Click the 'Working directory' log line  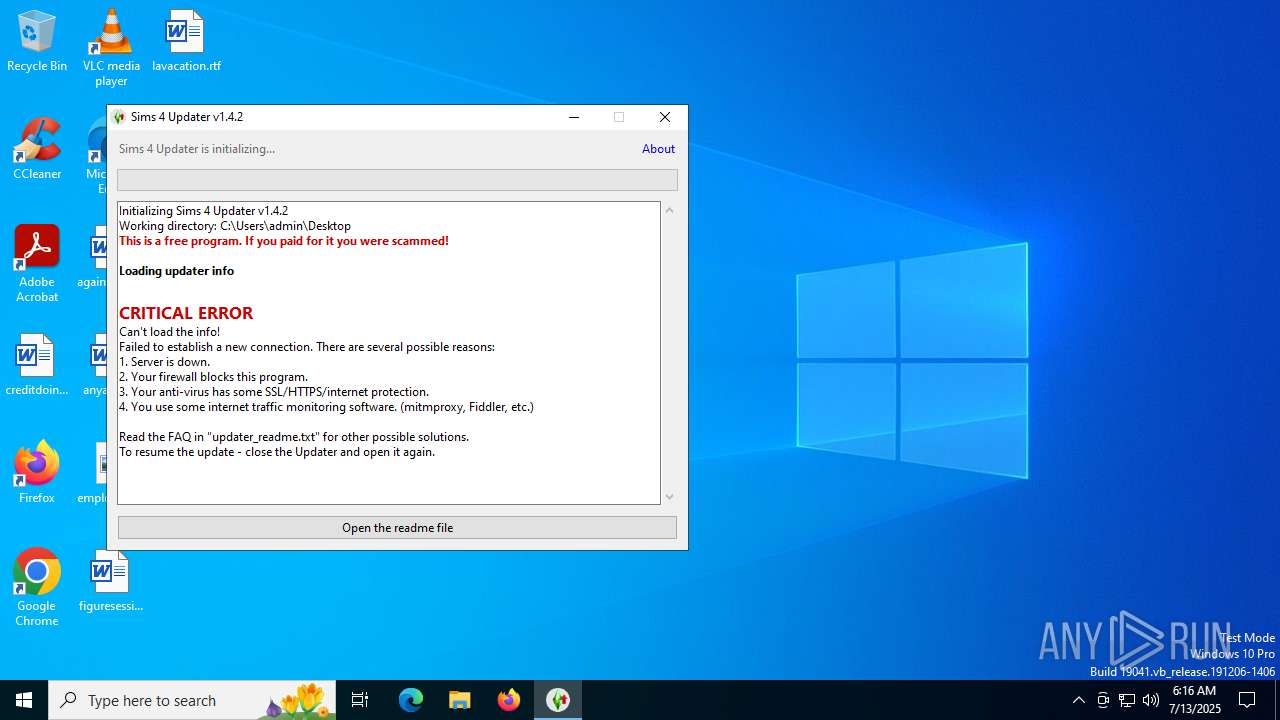235,226
